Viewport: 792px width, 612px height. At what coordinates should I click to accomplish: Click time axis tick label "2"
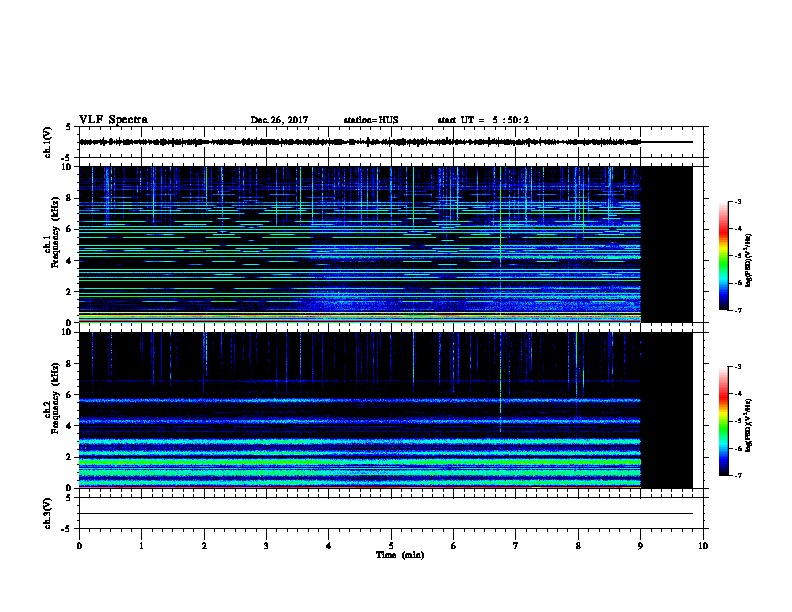204,546
